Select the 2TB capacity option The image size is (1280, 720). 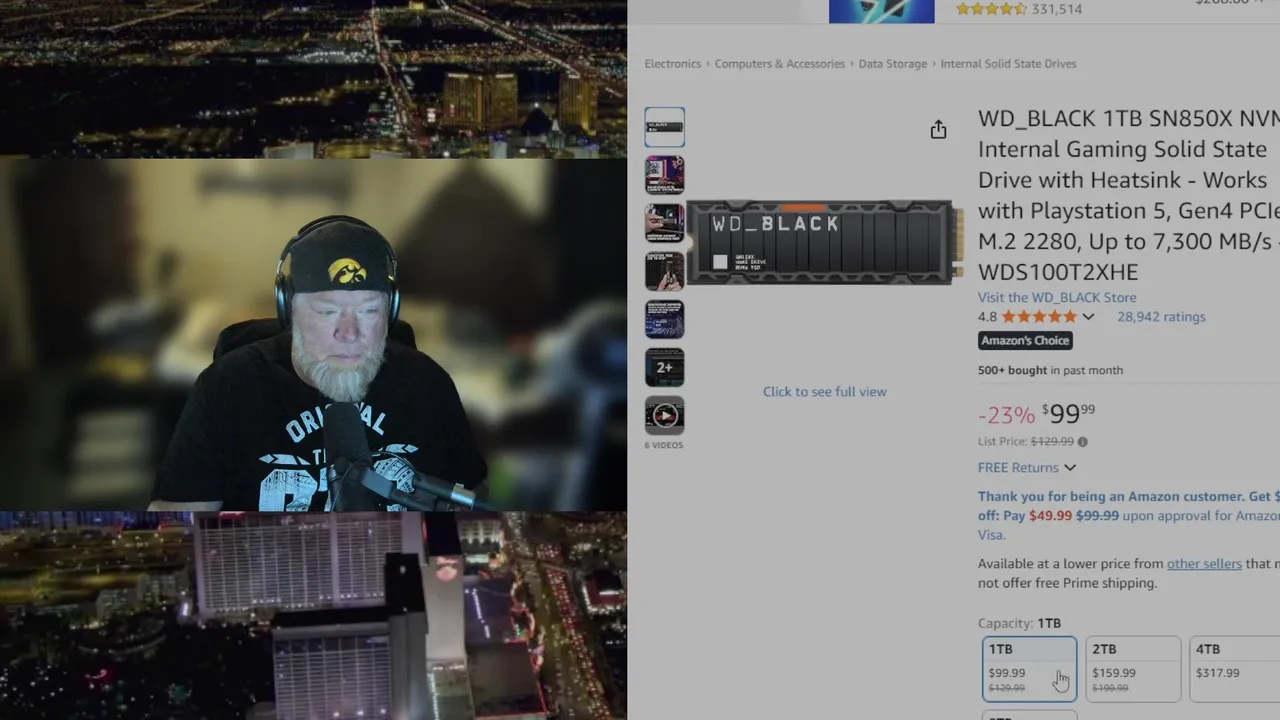click(x=1132, y=668)
